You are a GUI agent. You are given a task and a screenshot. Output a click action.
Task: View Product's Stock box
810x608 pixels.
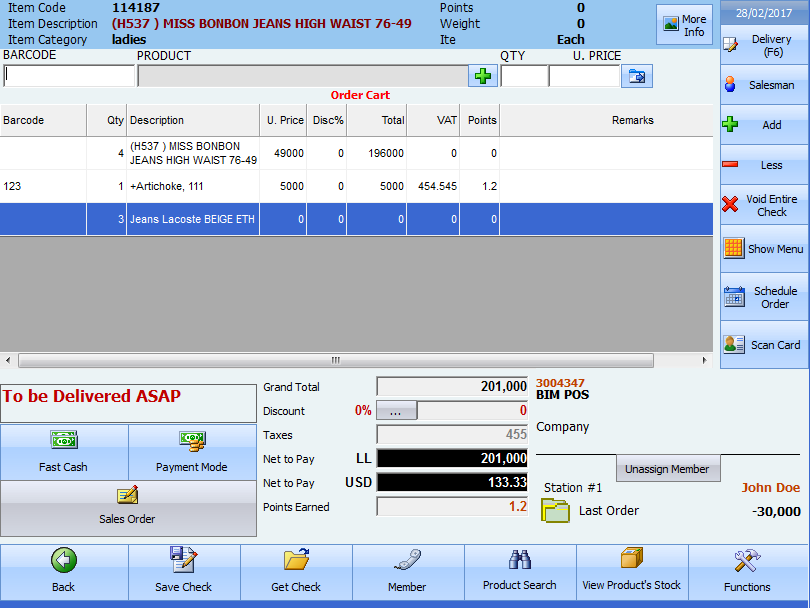coord(632,572)
